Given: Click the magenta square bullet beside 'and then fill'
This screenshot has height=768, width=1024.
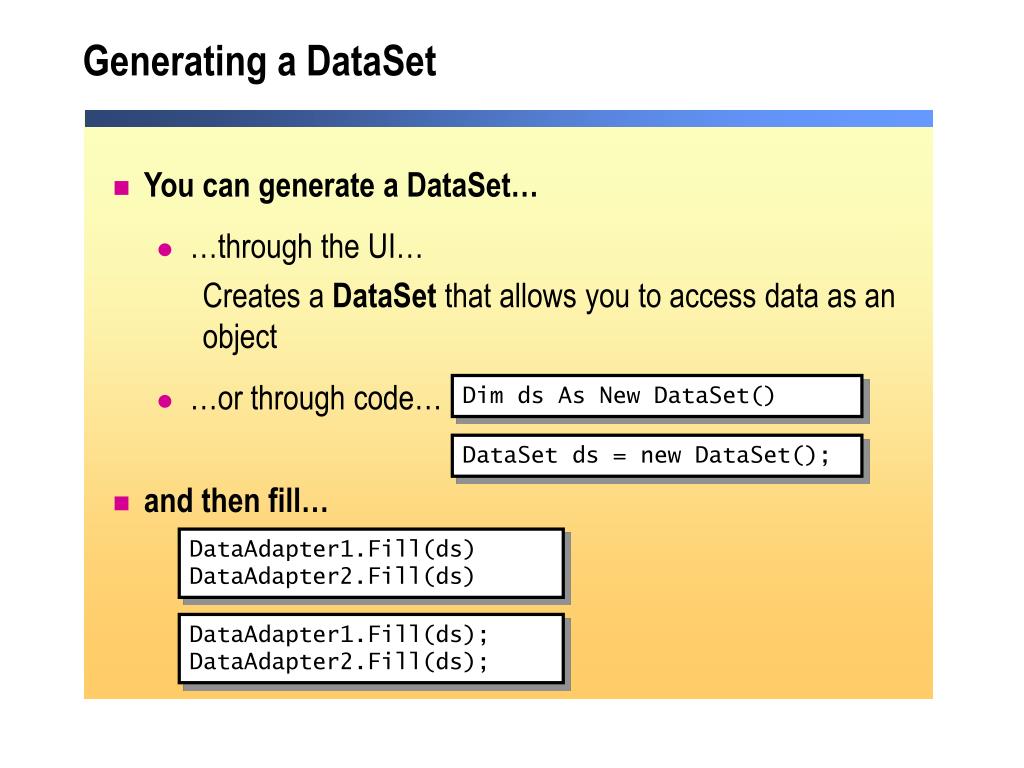Looking at the screenshot, I should tap(121, 503).
